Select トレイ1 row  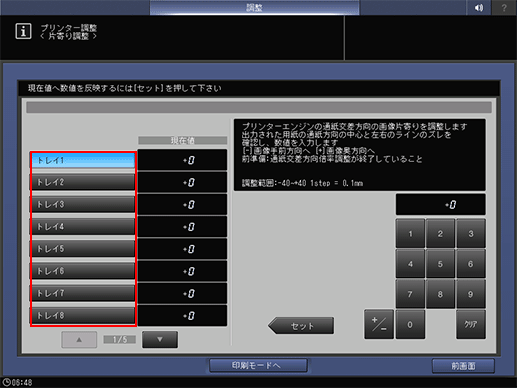point(83,160)
